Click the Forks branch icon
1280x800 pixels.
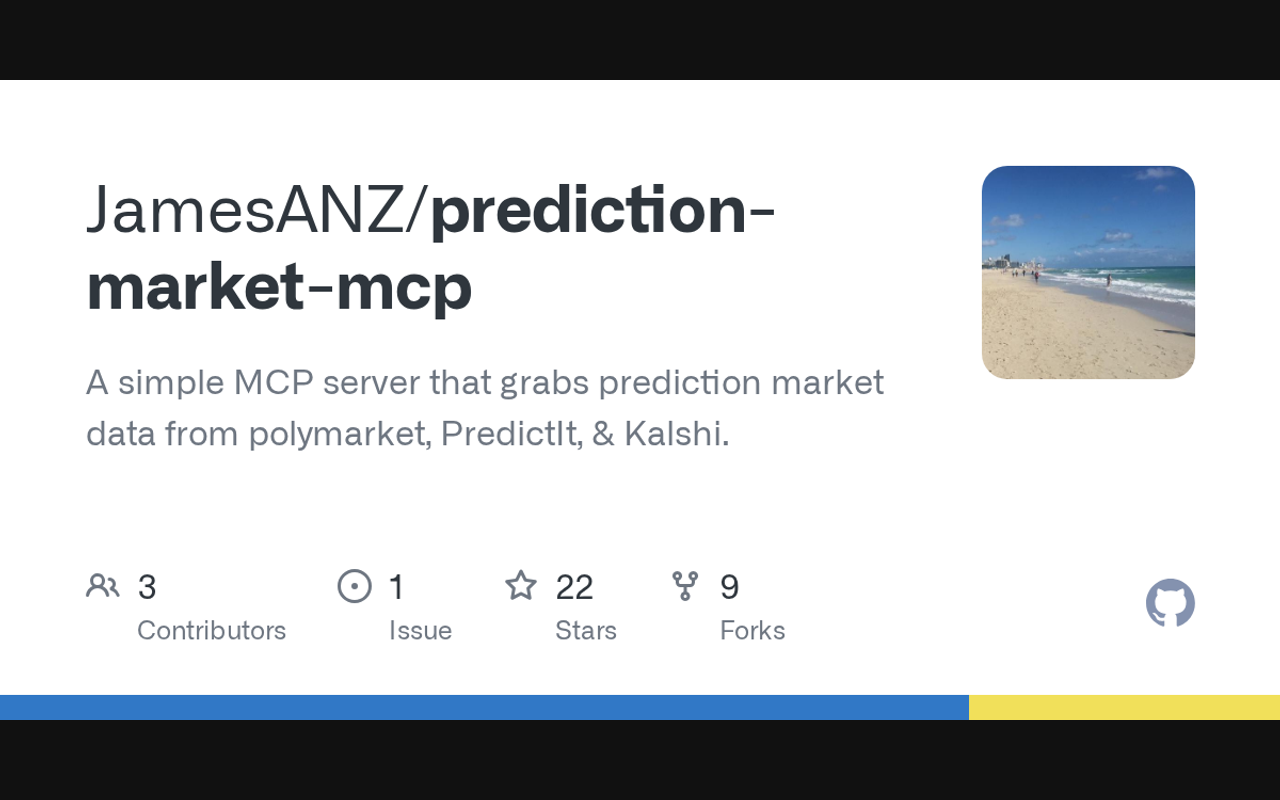click(685, 586)
